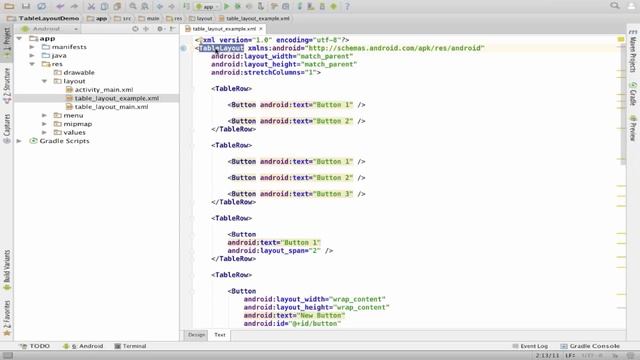The image size is (640, 360).
Task: Click the yellow inspection indicator at editor top-right
Action: pos(621,40)
